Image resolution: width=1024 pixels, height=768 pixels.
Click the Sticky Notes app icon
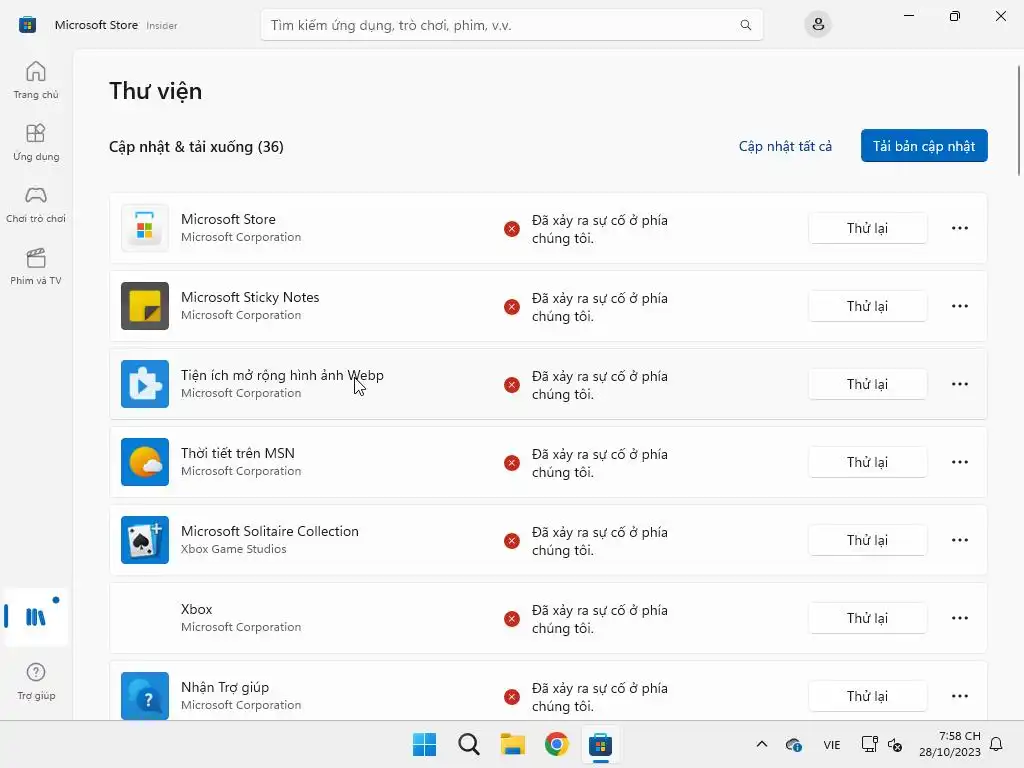[x=145, y=306]
